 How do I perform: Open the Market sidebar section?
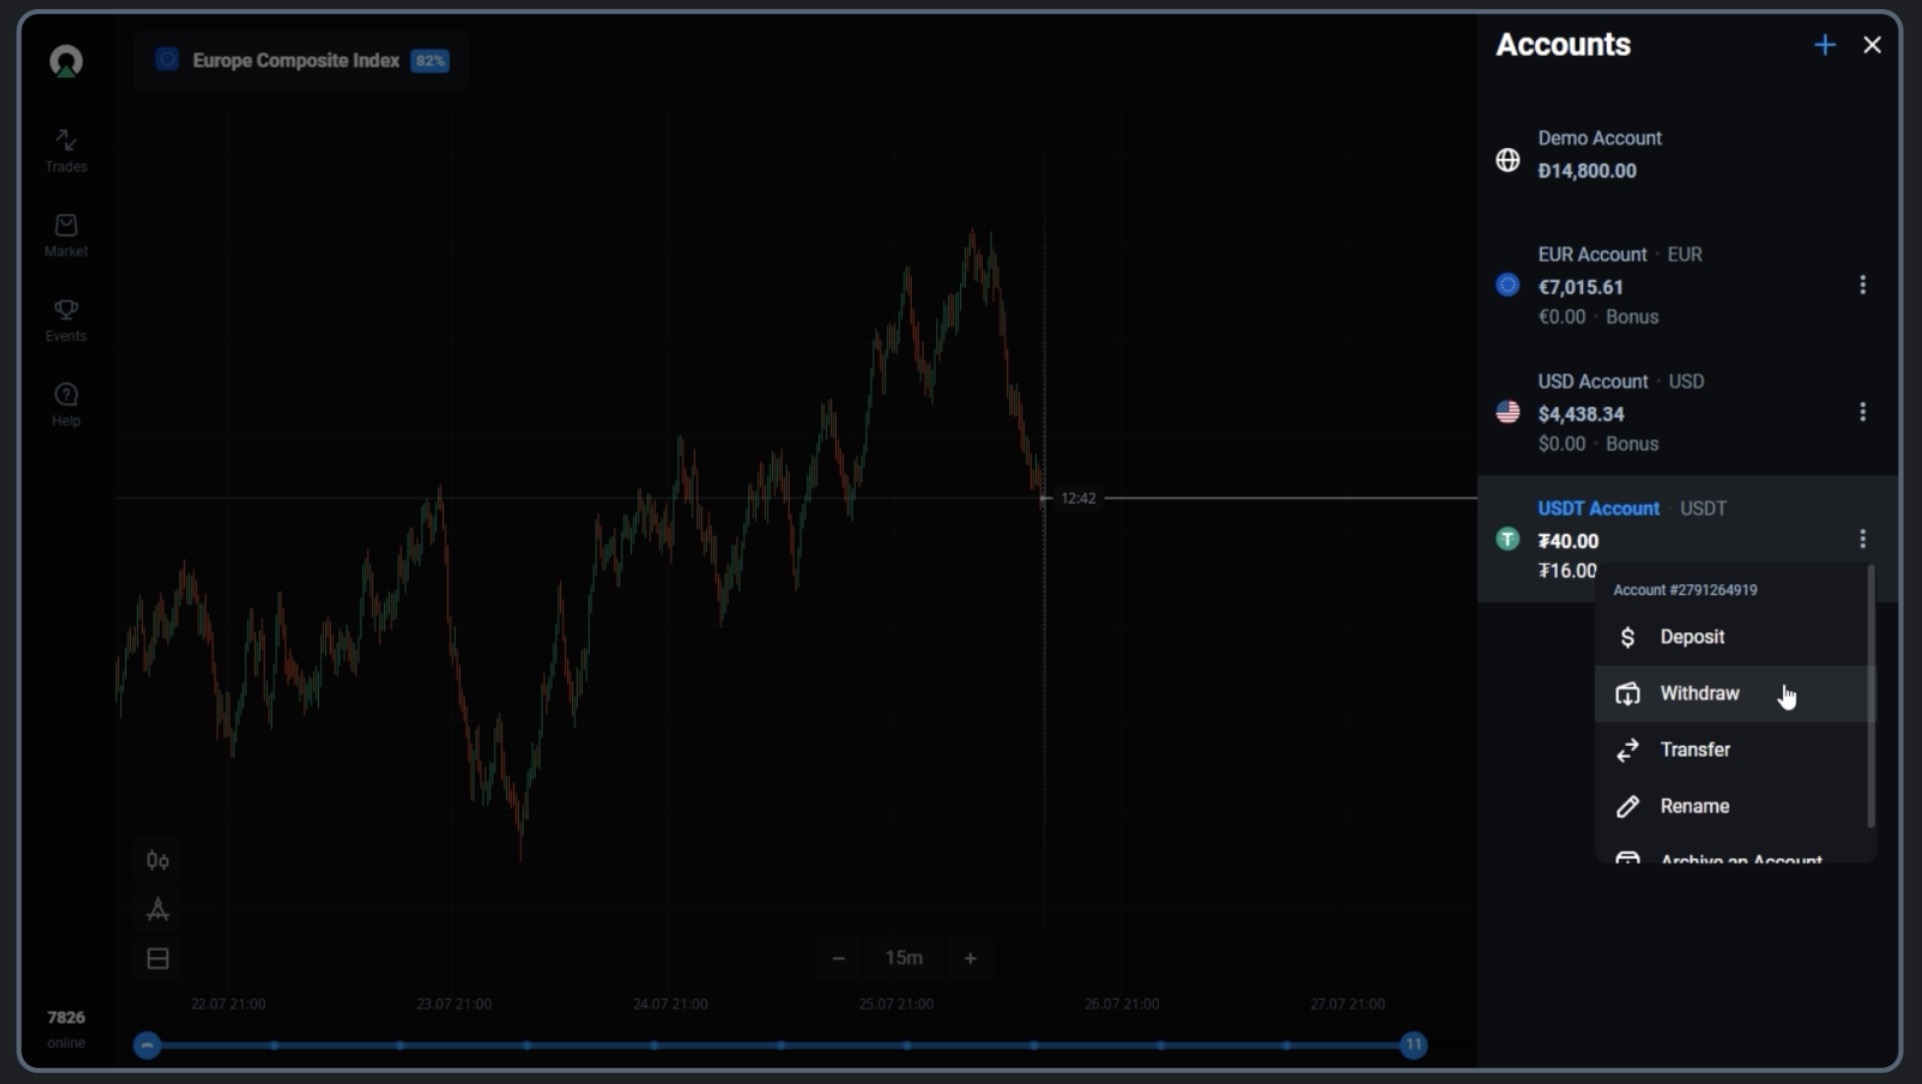click(66, 236)
